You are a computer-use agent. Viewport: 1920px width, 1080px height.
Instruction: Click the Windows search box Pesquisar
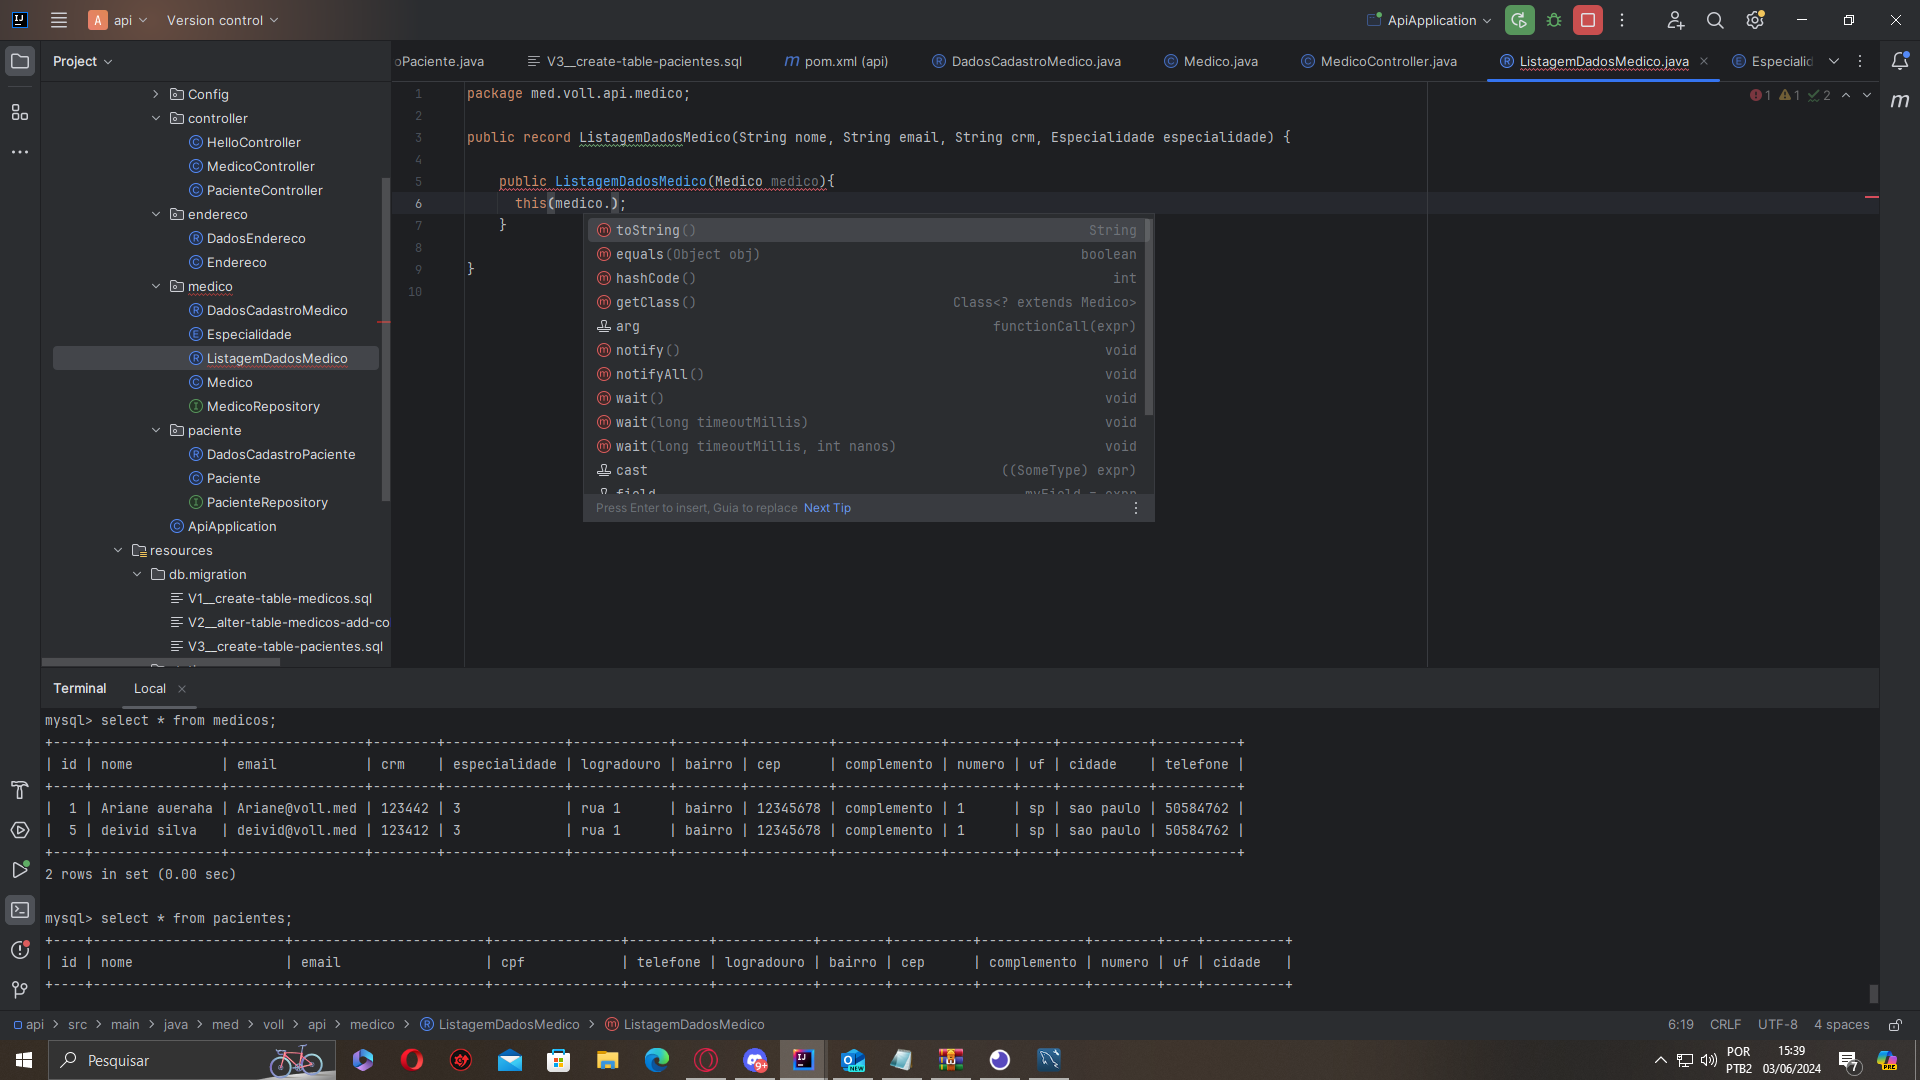[192, 1060]
